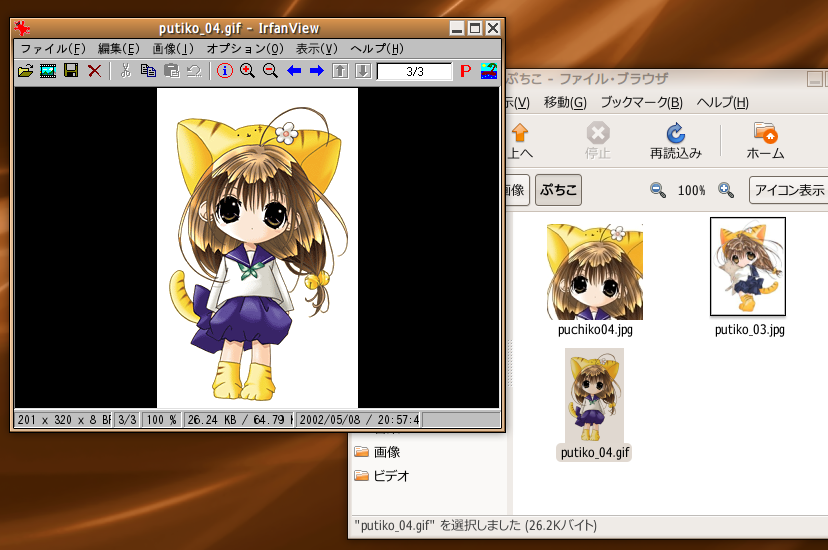Open the 表示(V) menu in IrfanView
The height and width of the screenshot is (550, 828).
pos(316,49)
